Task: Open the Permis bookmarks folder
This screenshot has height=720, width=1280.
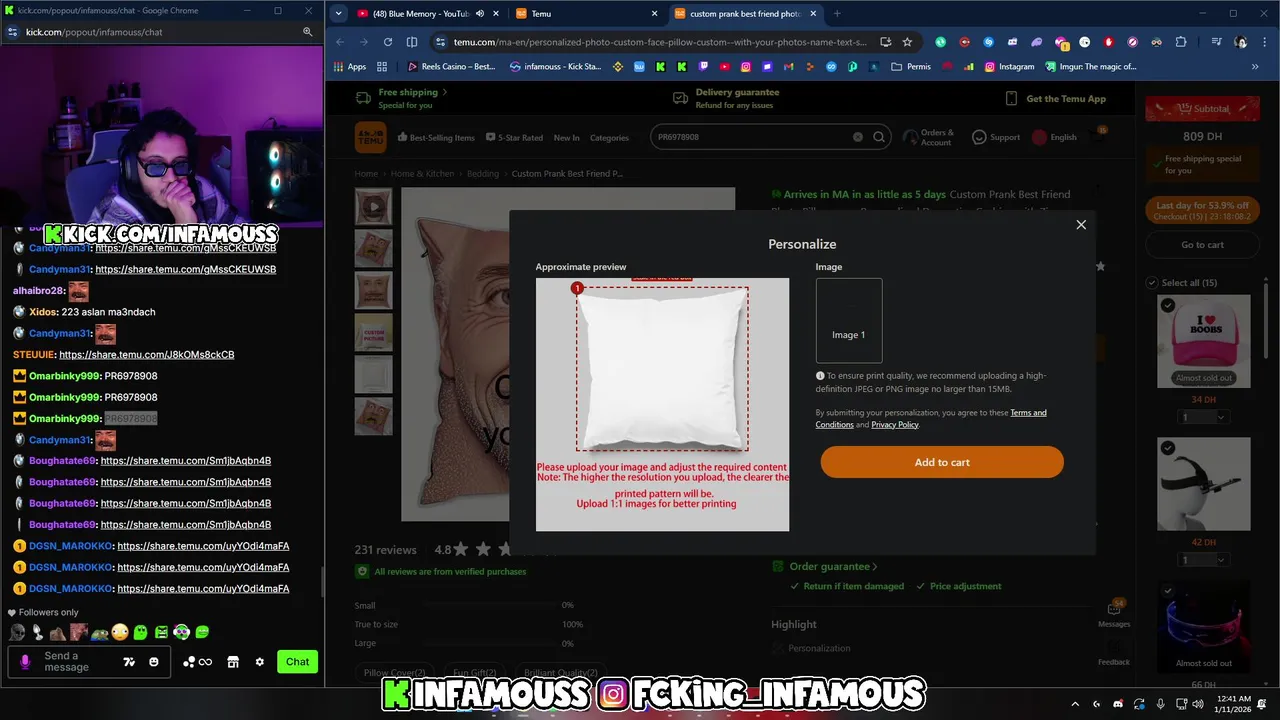Action: (x=910, y=67)
